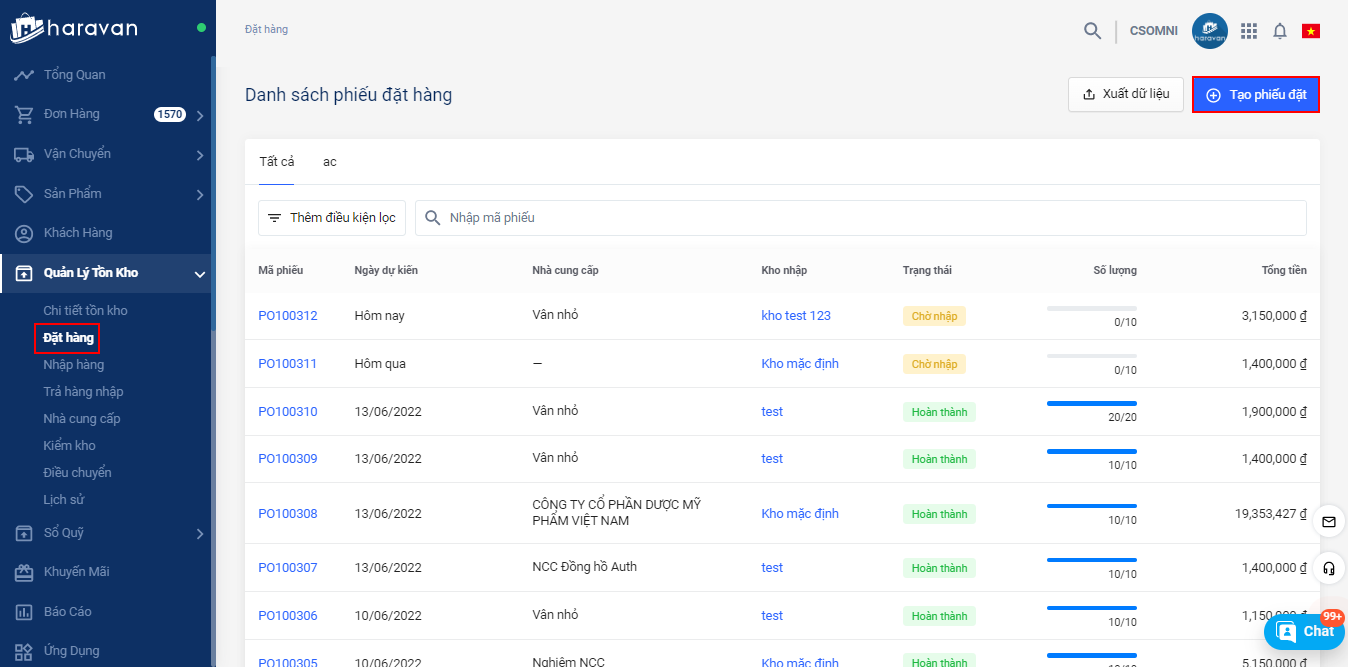Collapse the Quản Lý Tồn Kho section

pyautogui.click(x=199, y=274)
